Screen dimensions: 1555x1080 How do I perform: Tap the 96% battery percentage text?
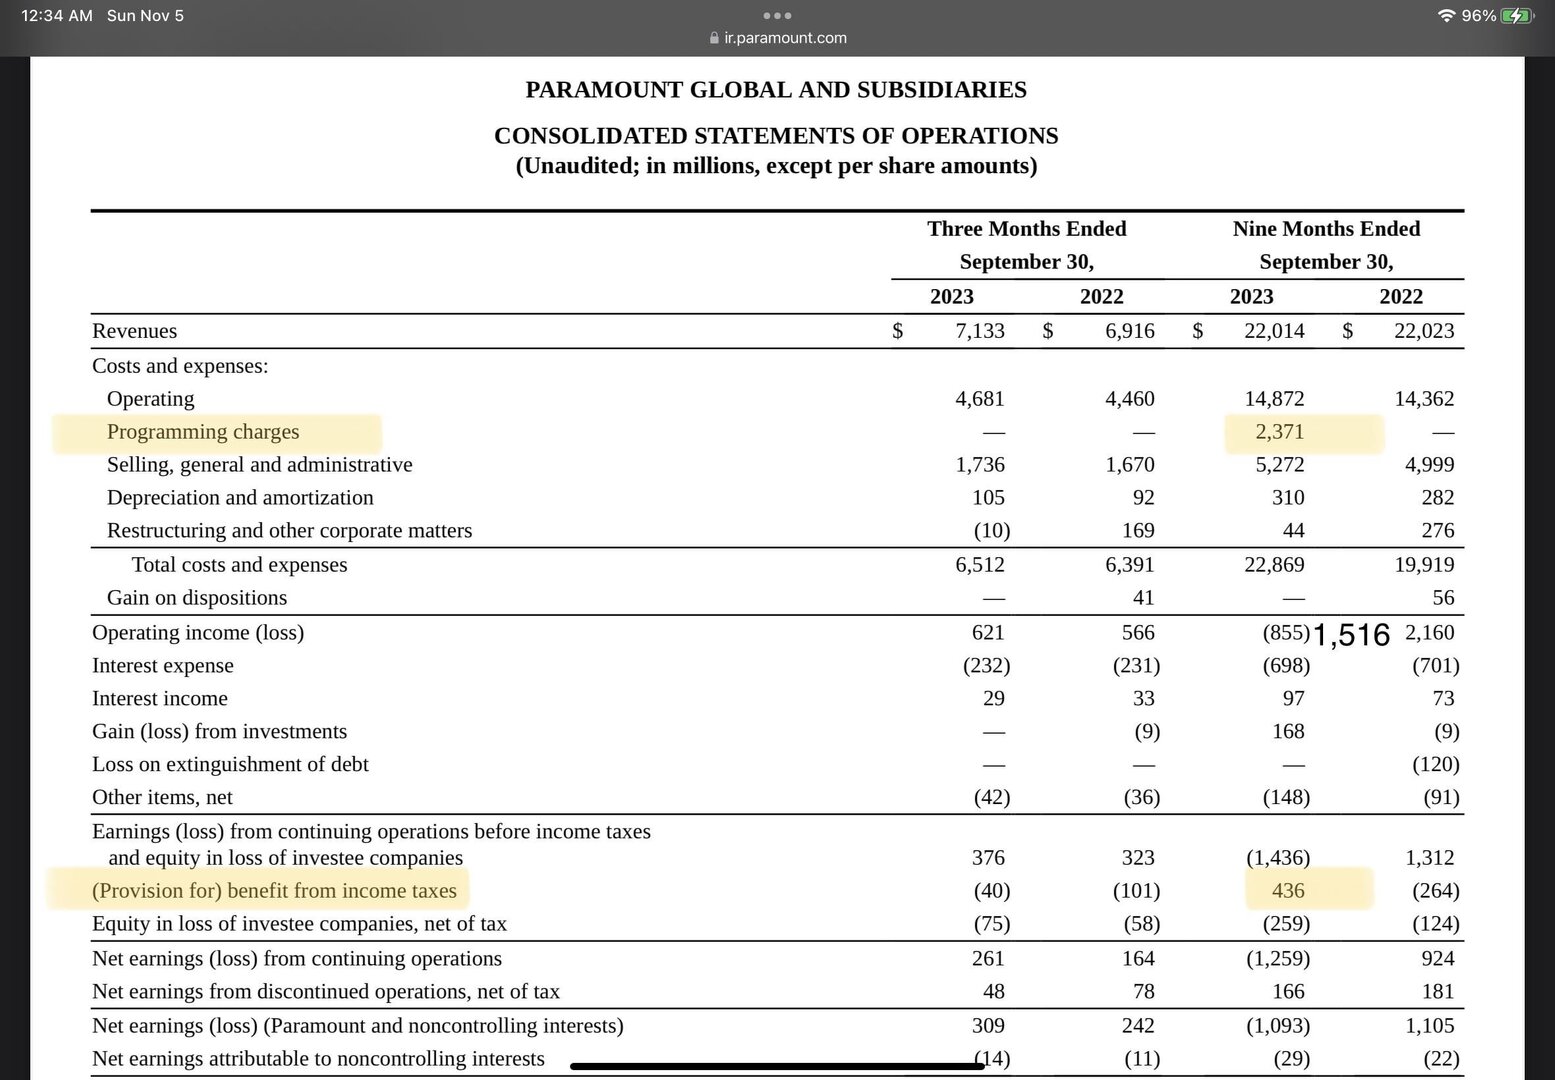tap(1478, 16)
